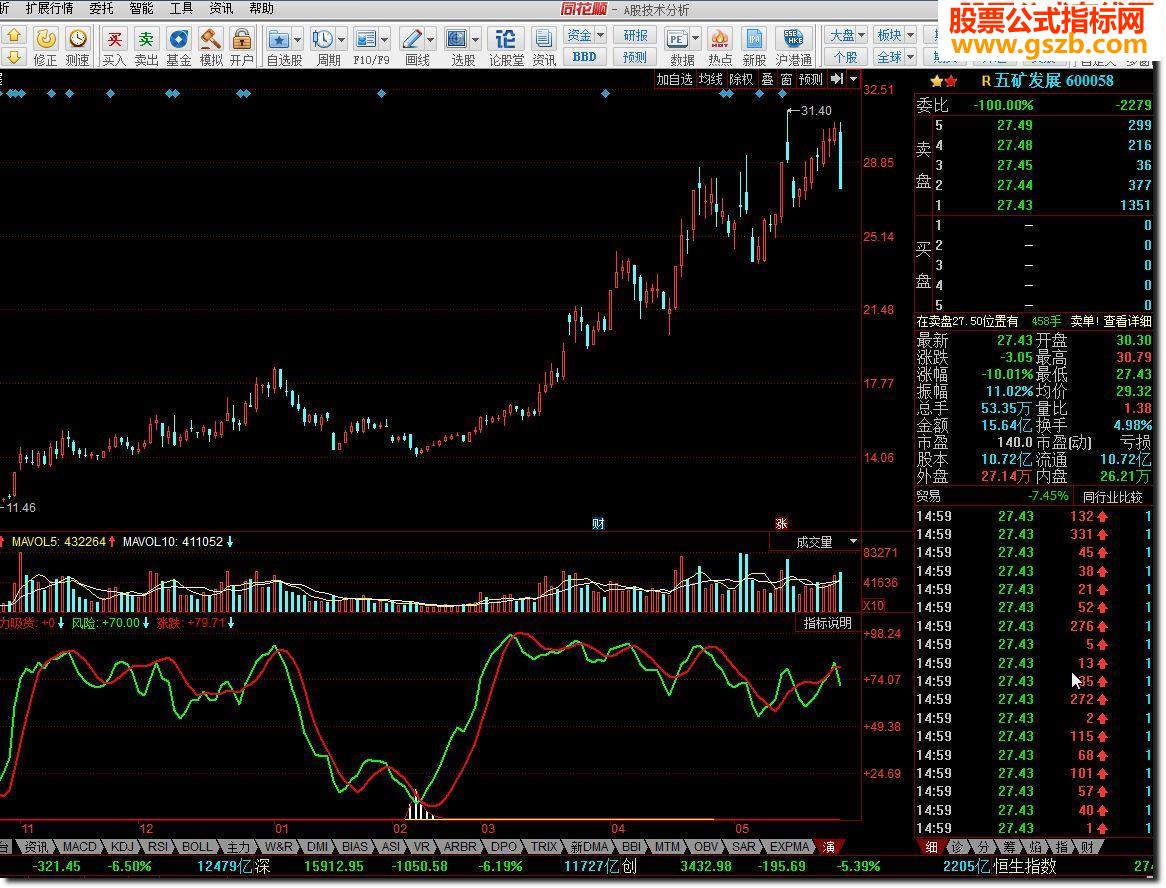
Task: Expand the 自选股 dropdown arrow
Action: [297, 39]
